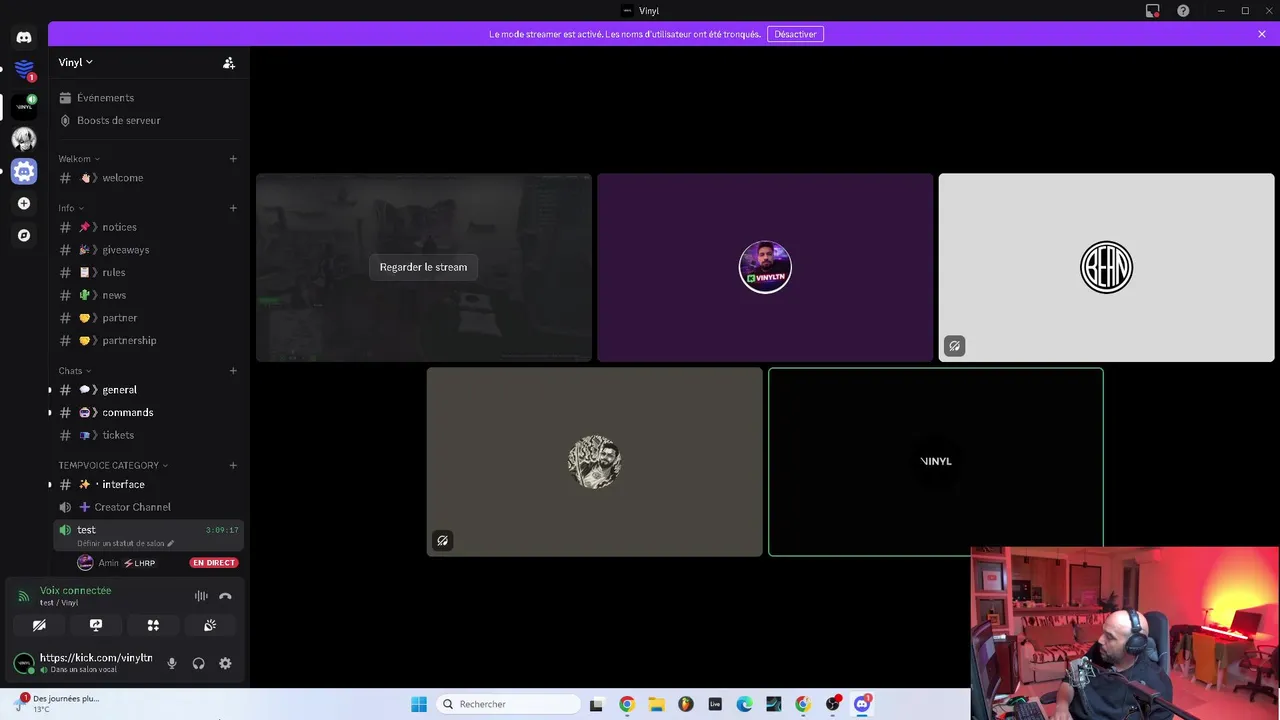Open Ableton Live from the taskbar
The image size is (1280, 720).
click(715, 704)
